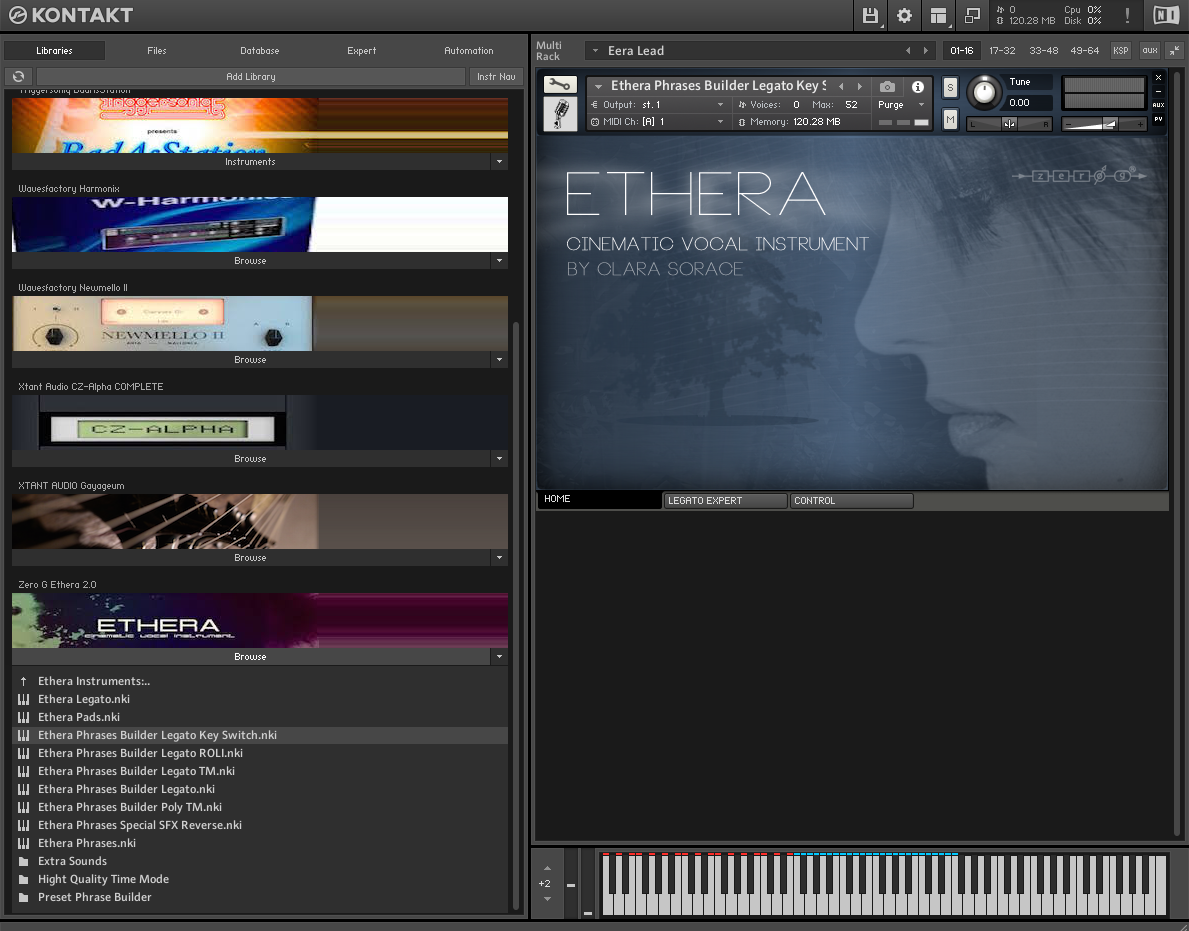Toggle the PV performance view button
The width and height of the screenshot is (1189, 931).
click(x=1158, y=119)
